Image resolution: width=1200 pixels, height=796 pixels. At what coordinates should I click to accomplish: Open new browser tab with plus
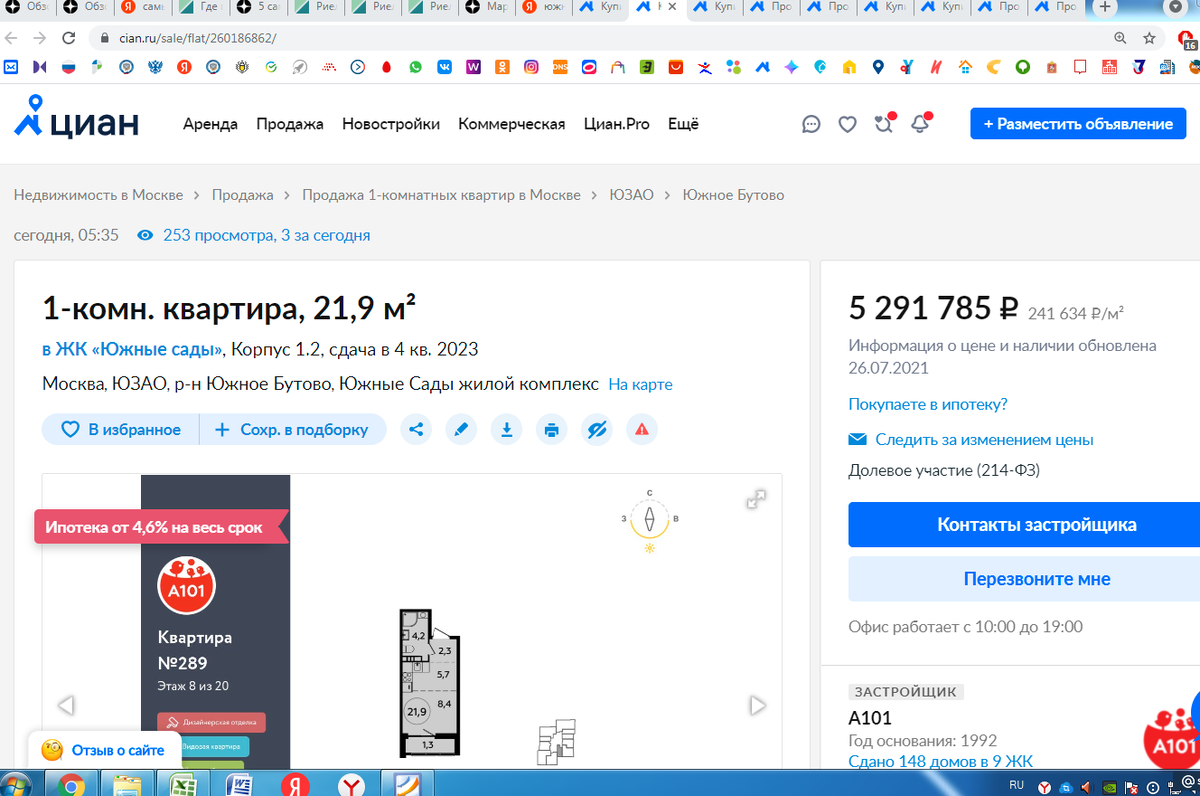point(1104,7)
